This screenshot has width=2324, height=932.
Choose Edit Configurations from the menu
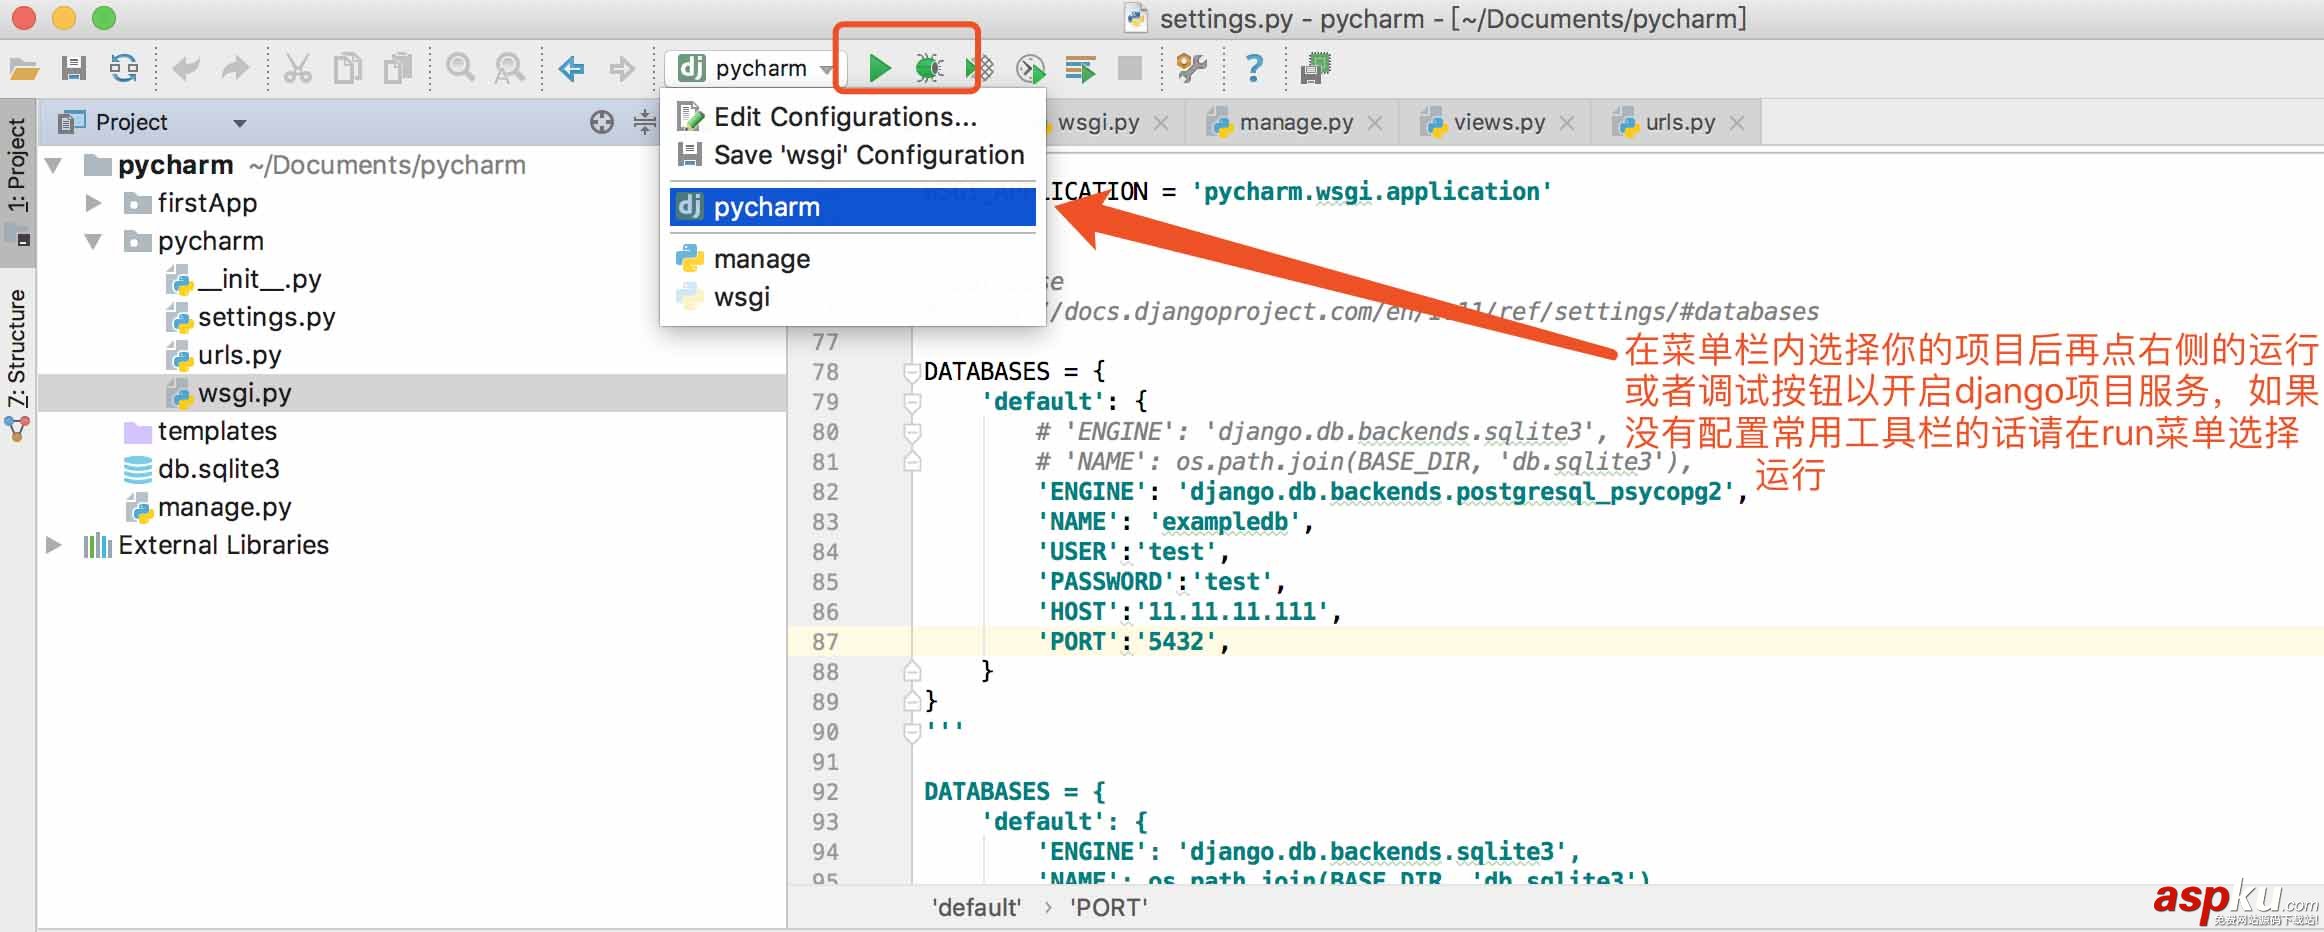(845, 116)
